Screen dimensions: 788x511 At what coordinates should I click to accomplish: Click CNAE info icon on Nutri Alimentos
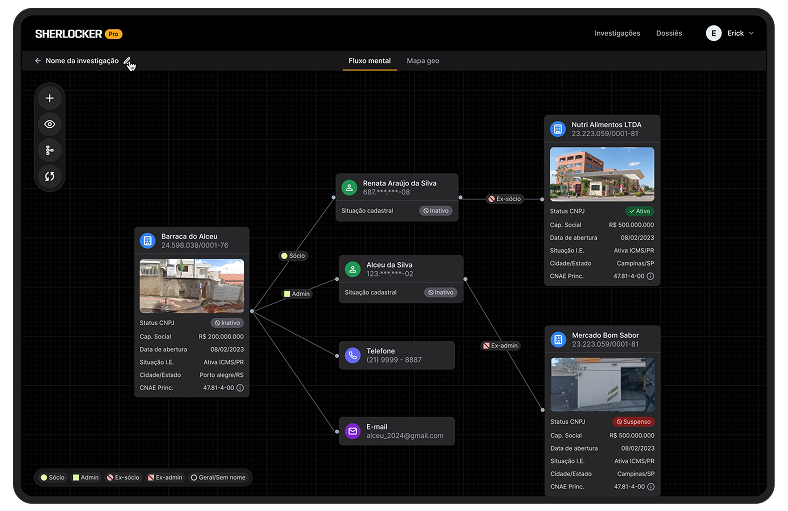pos(650,275)
